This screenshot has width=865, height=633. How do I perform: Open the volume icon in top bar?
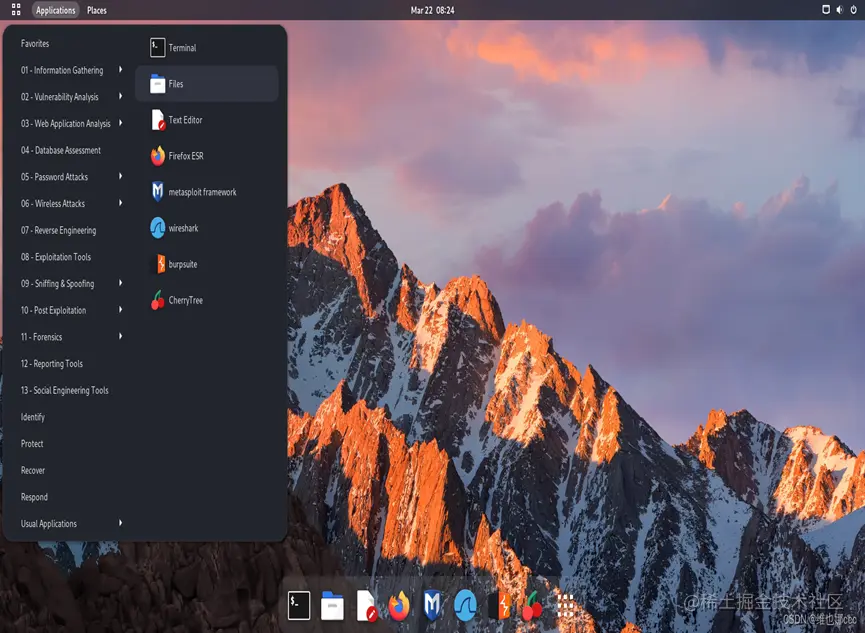(x=840, y=9)
